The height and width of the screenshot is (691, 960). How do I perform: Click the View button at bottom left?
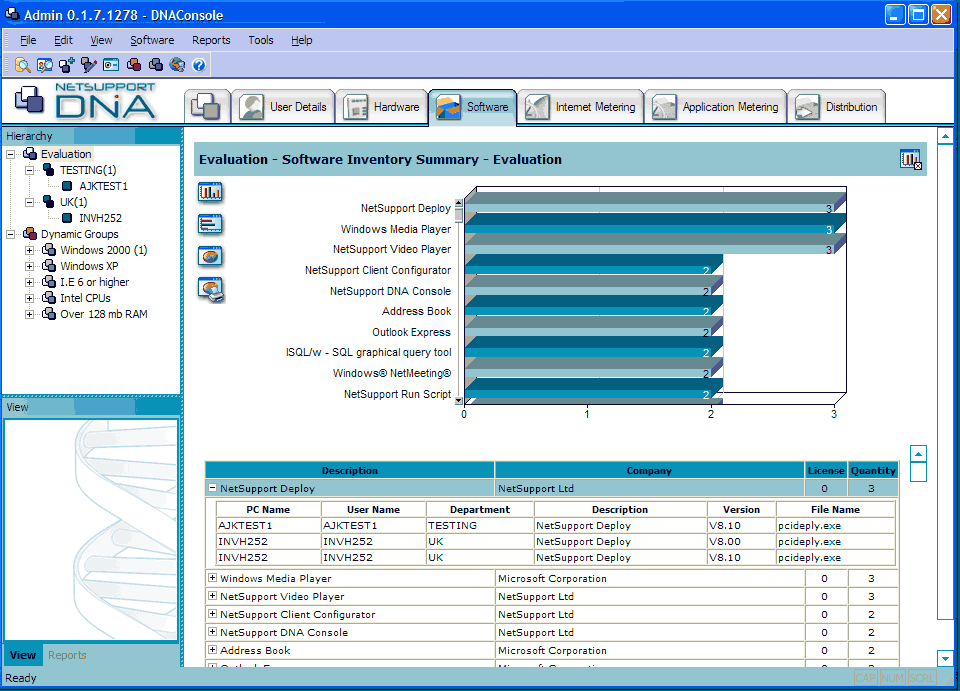[x=23, y=655]
